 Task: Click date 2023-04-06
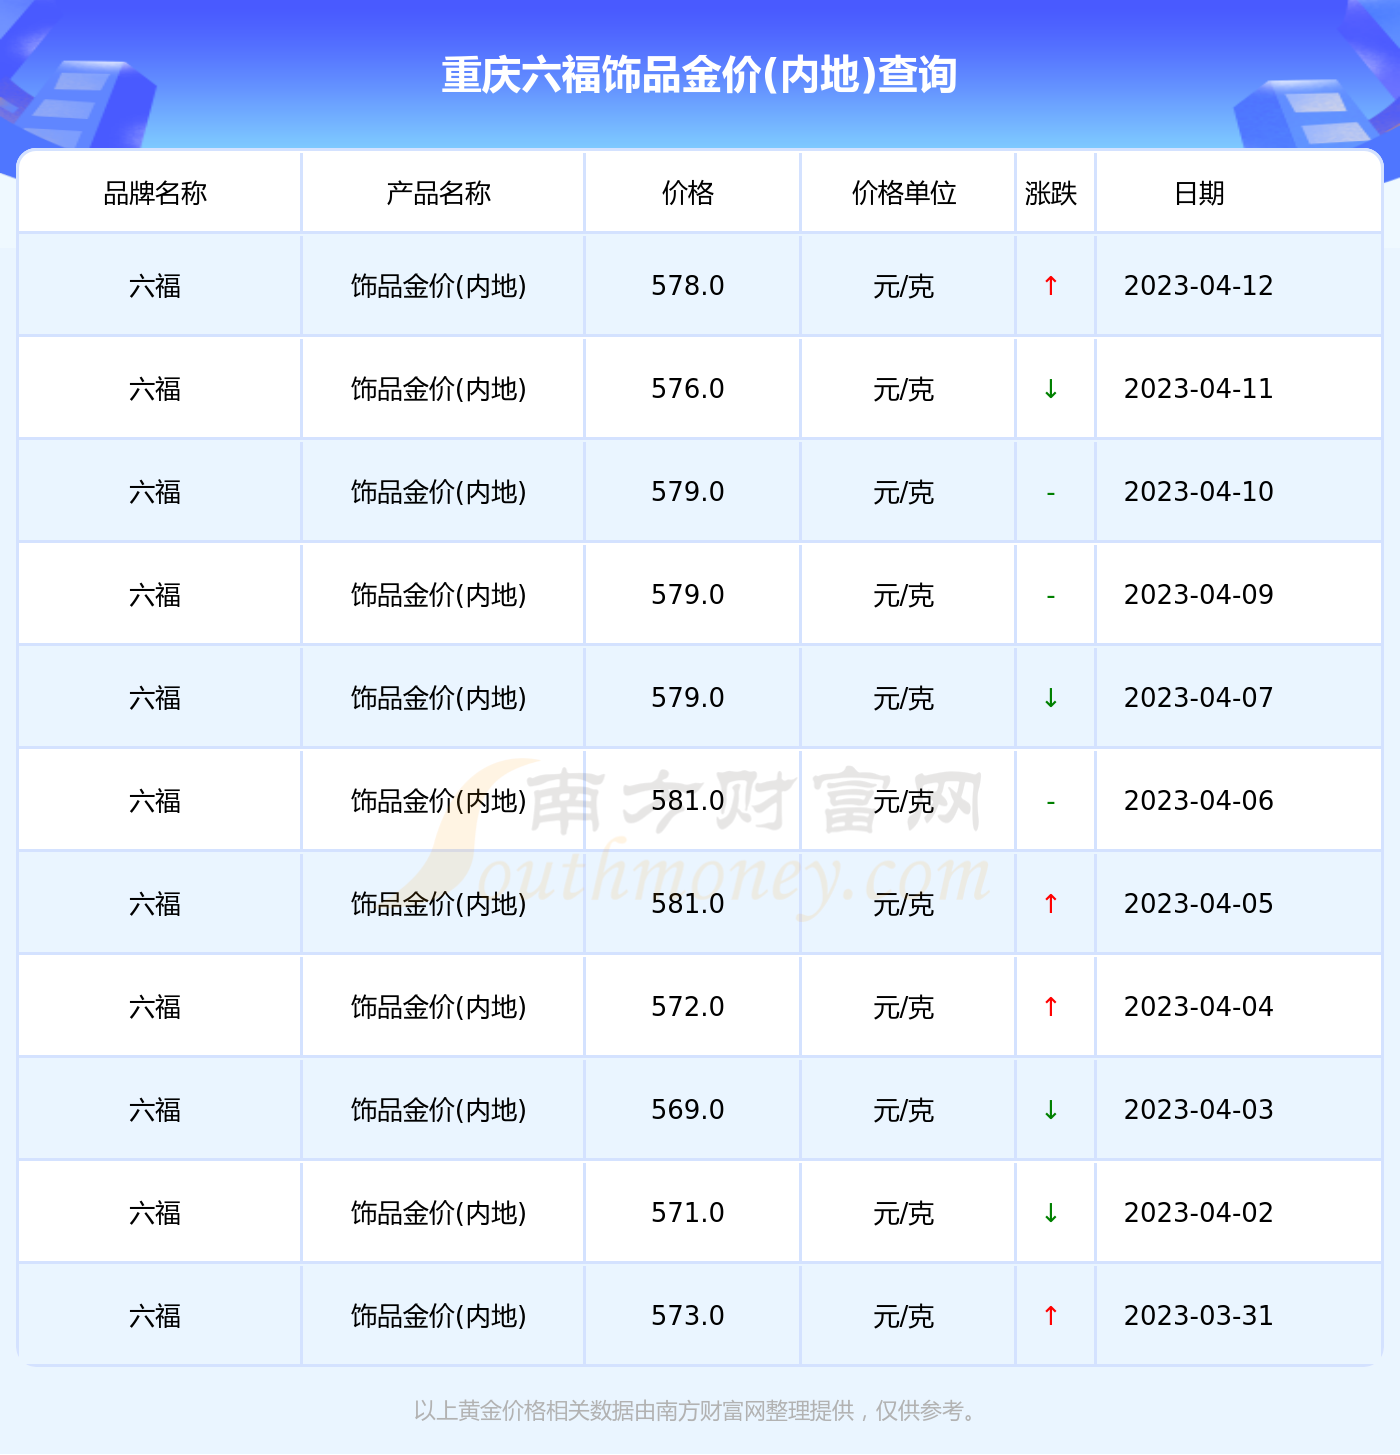[1199, 801]
